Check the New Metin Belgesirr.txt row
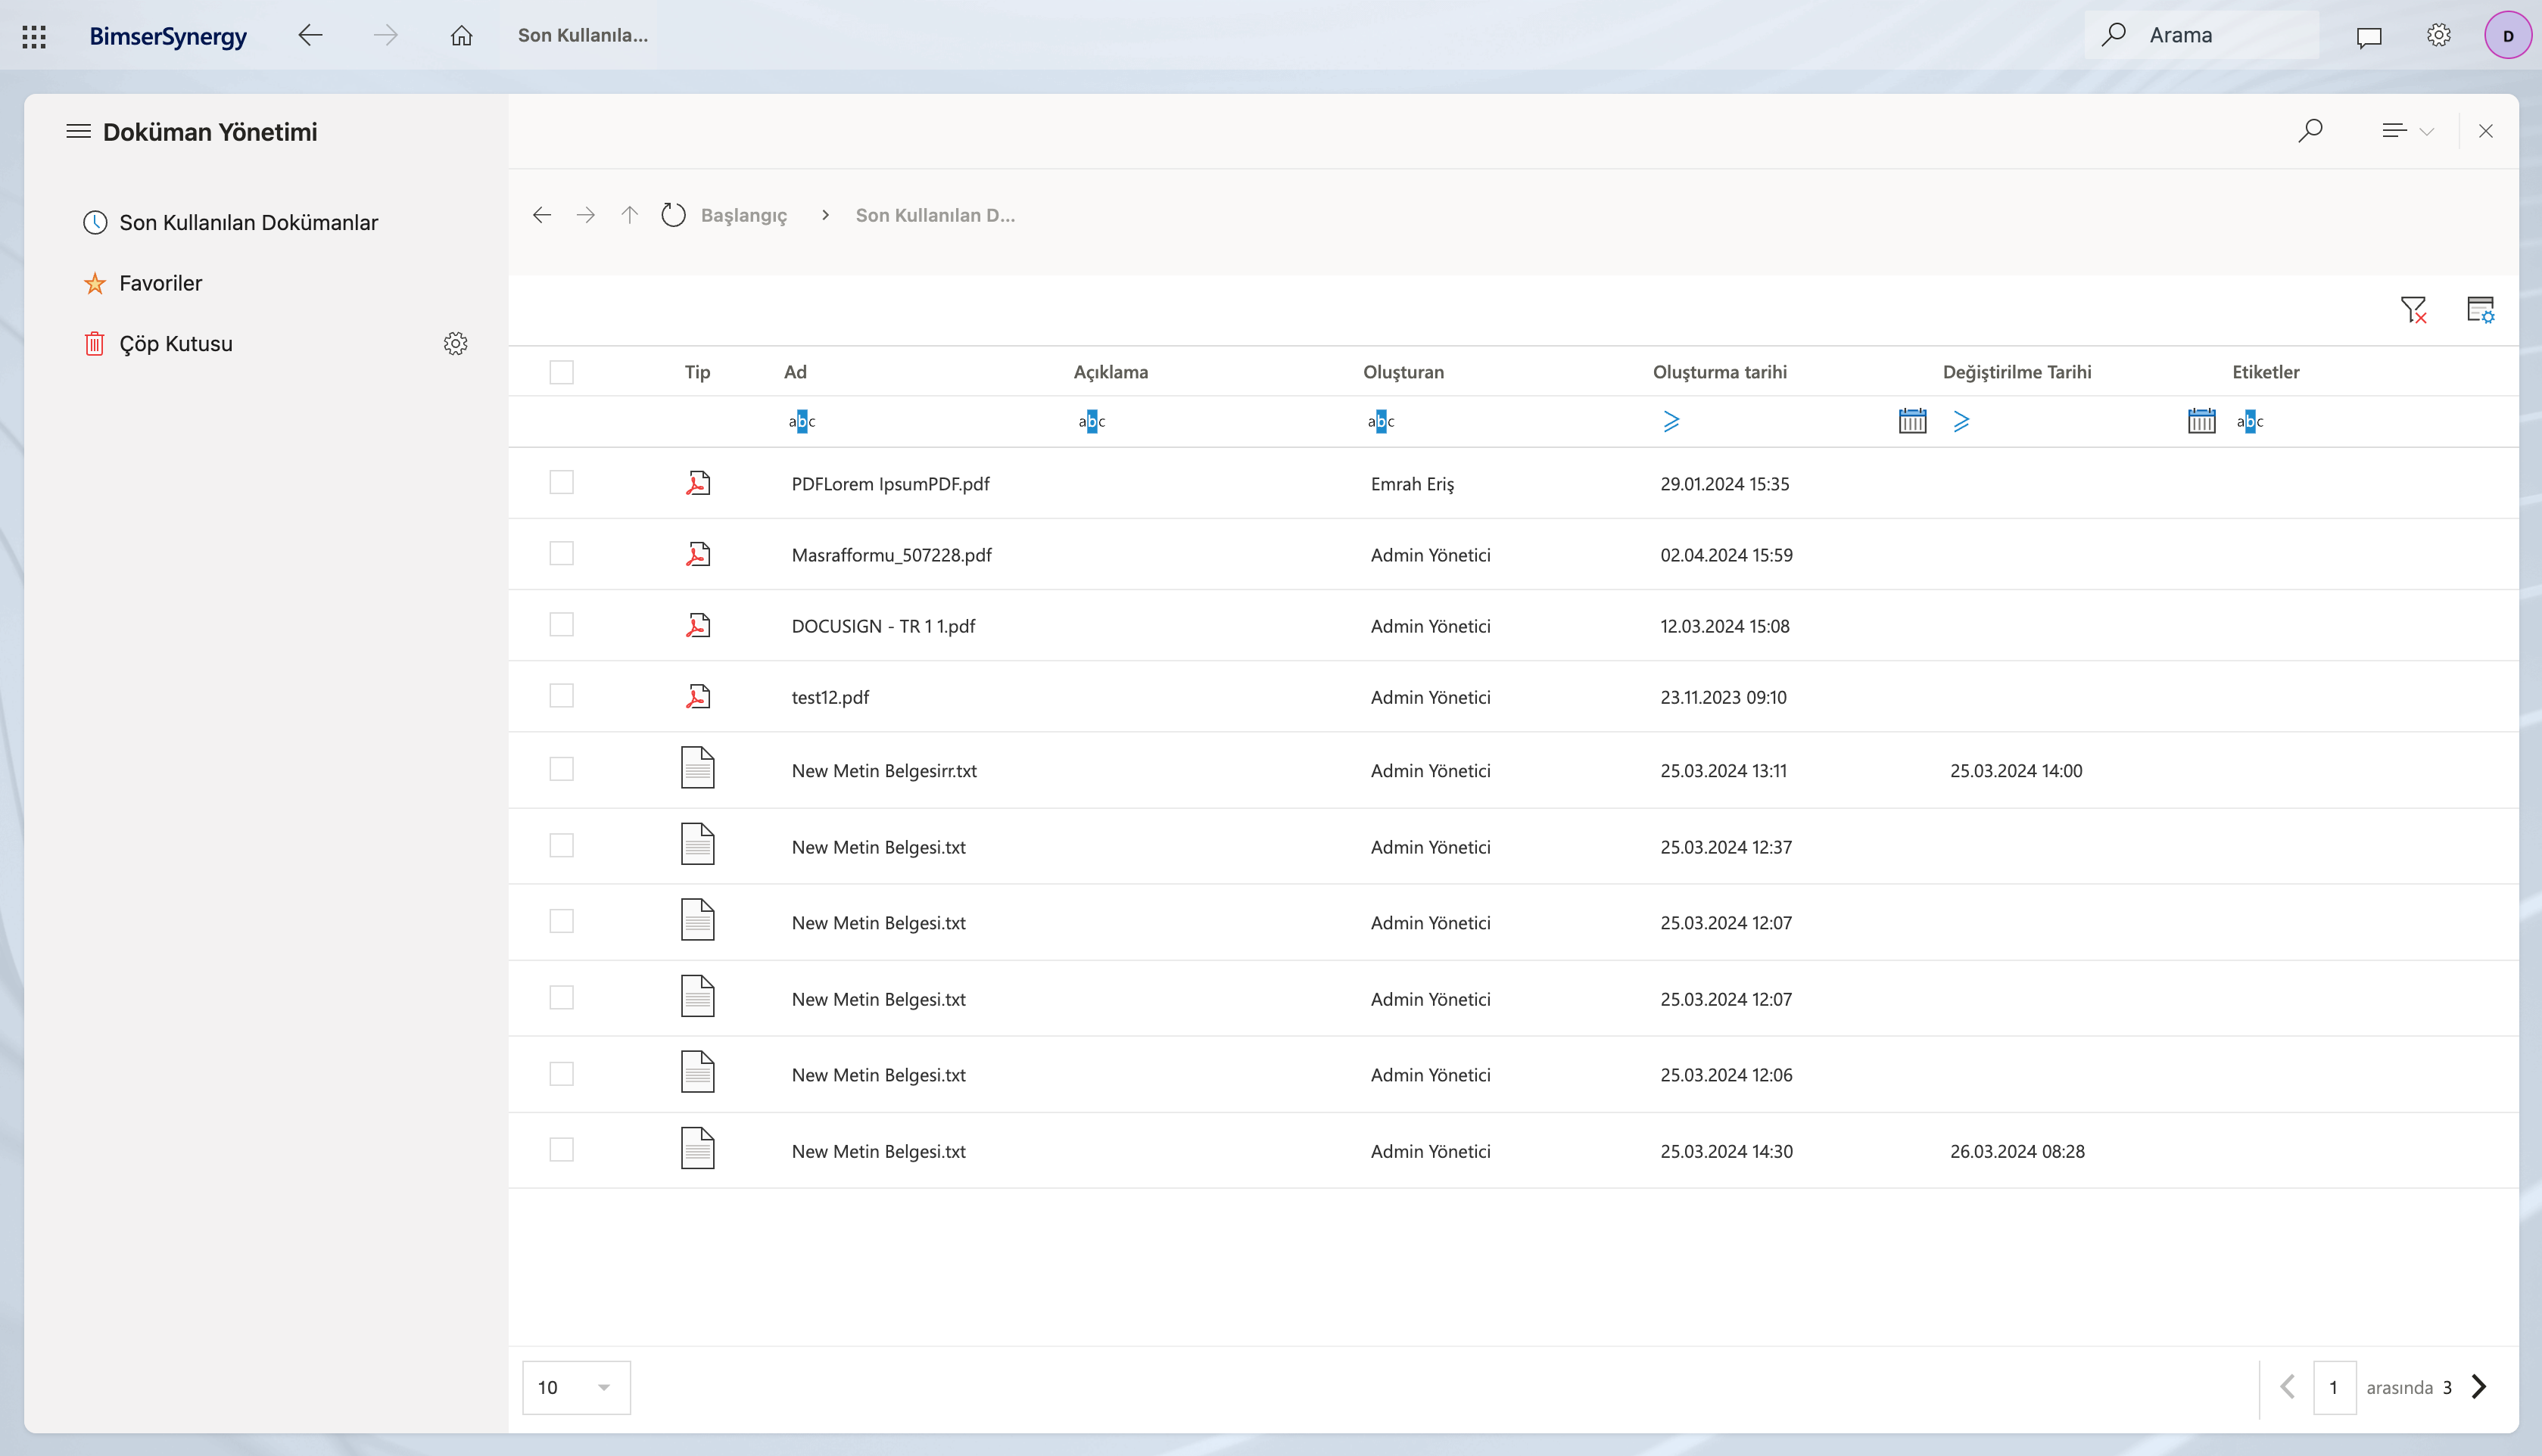The height and width of the screenshot is (1456, 2542). coord(562,769)
